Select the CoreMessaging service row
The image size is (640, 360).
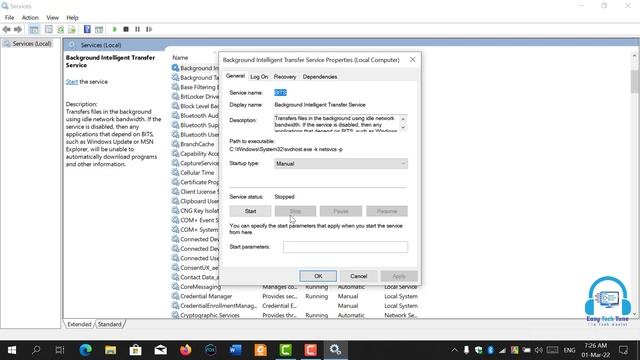295,287
